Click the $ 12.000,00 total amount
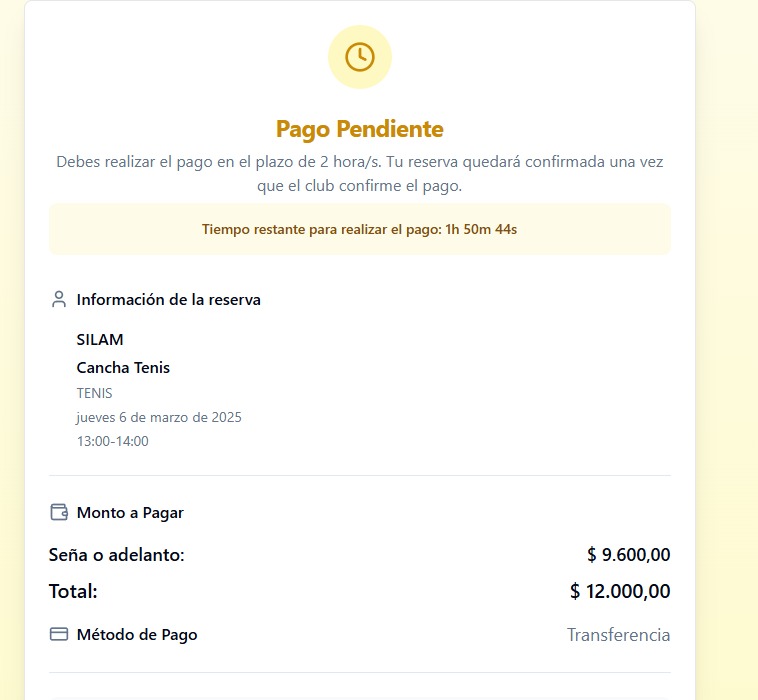758x700 pixels. point(620,591)
